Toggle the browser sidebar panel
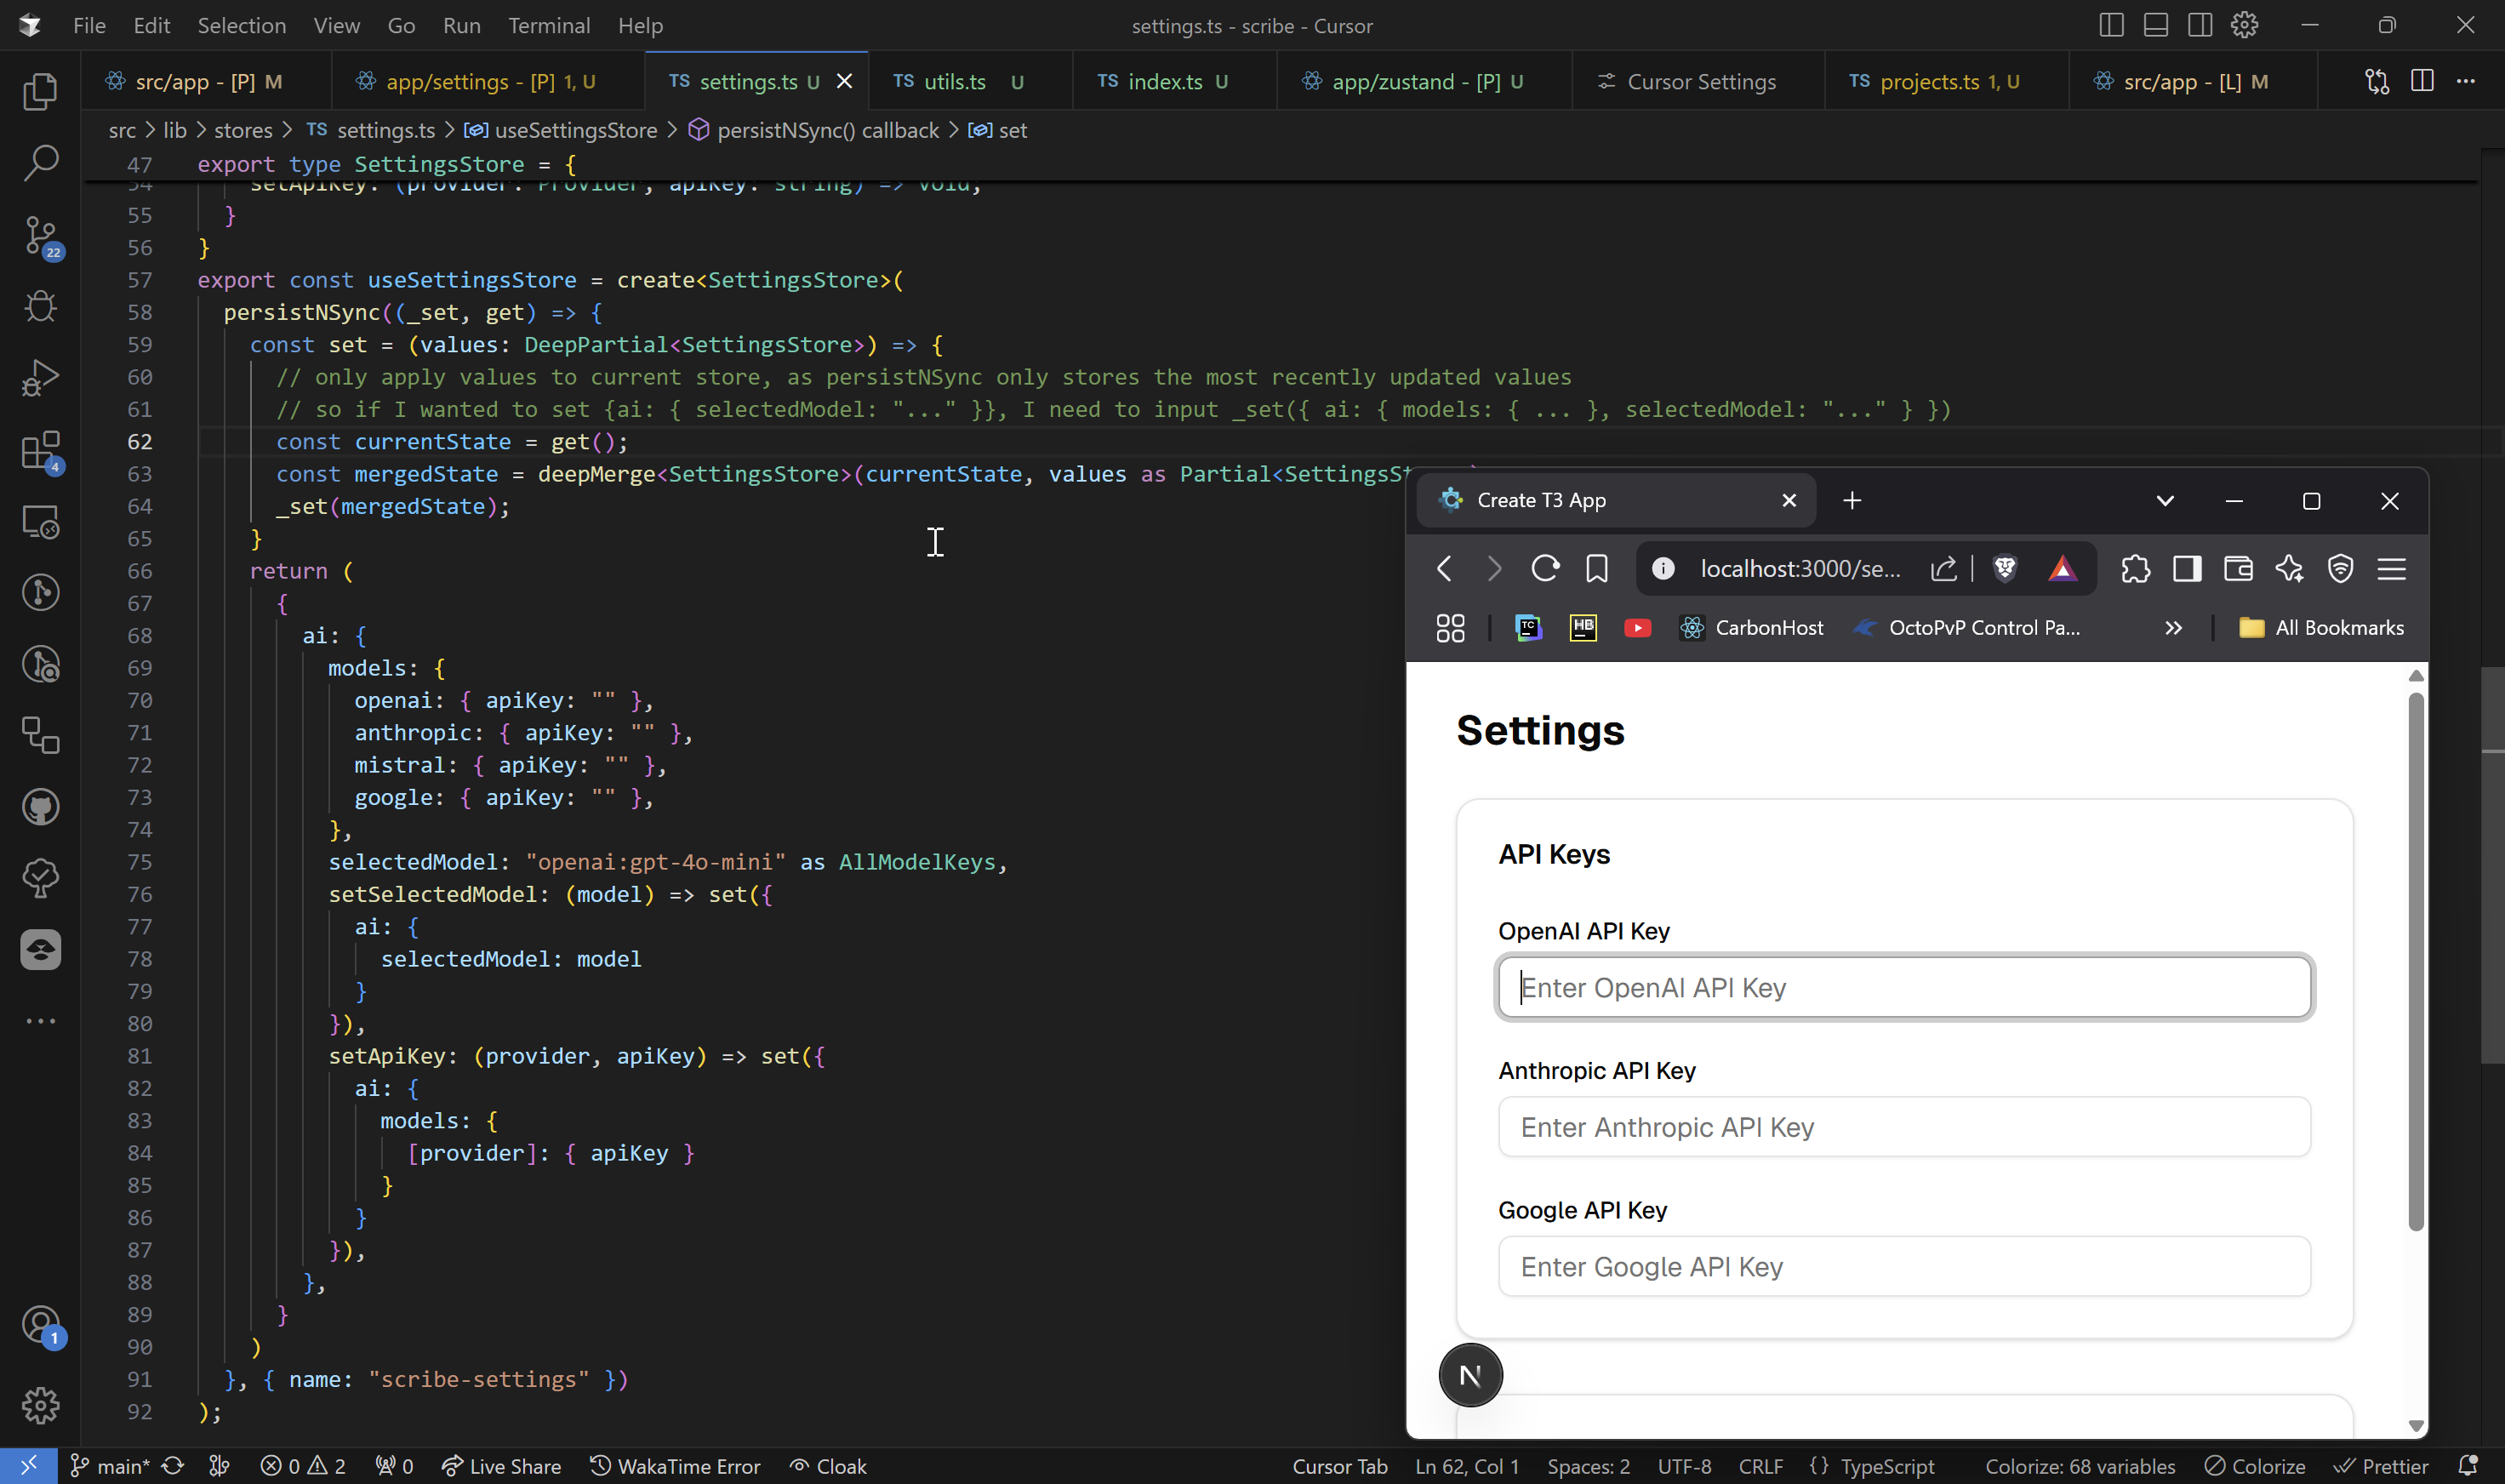This screenshot has width=2505, height=1484. coord(2187,569)
